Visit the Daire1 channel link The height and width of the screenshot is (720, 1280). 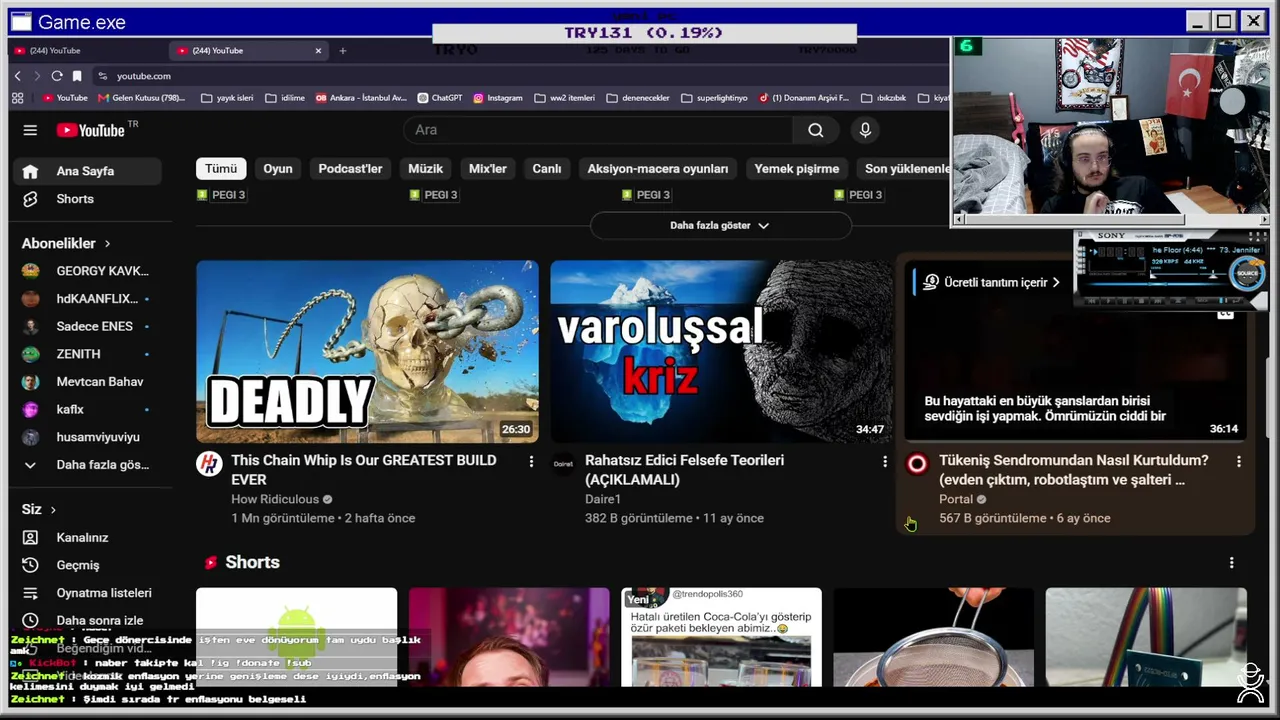603,499
